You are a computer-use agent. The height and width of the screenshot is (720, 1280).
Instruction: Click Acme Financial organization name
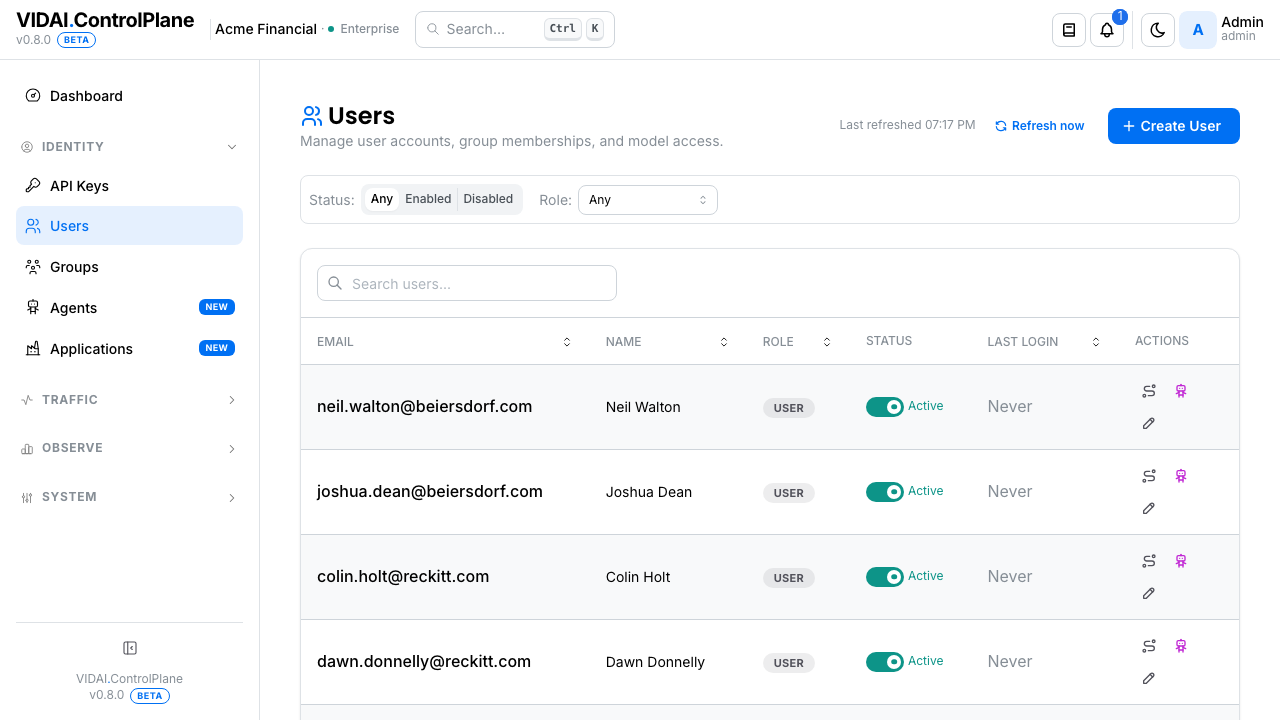(x=266, y=29)
